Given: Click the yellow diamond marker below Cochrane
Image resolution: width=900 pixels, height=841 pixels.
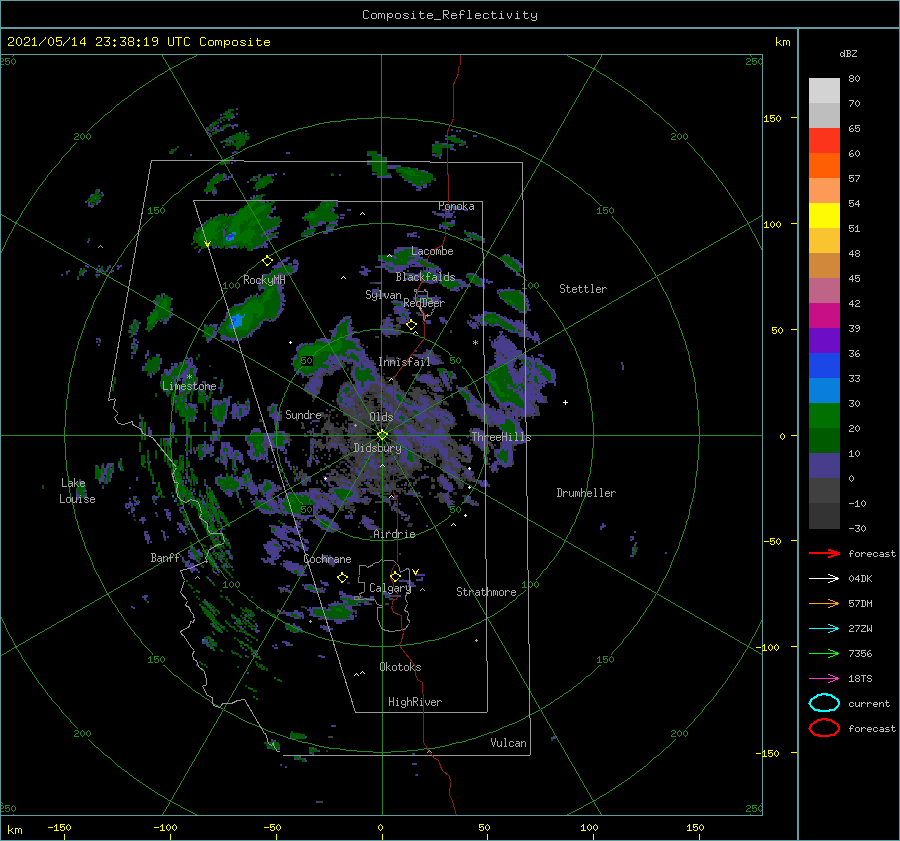Looking at the screenshot, I should point(343,578).
